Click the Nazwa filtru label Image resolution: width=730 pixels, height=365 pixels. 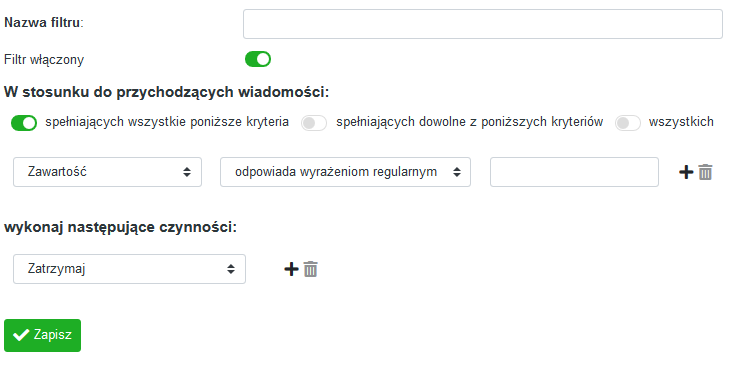pyautogui.click(x=44, y=22)
